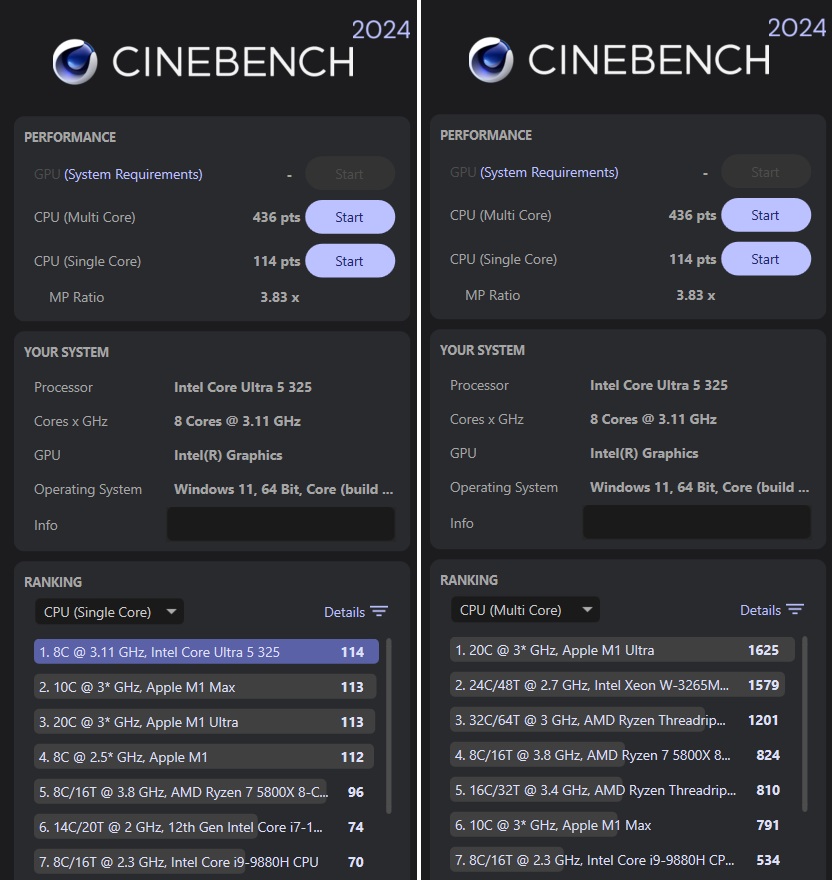Click the Single Core ranking list scrollbar
Screen dimensions: 832x880
(388, 725)
